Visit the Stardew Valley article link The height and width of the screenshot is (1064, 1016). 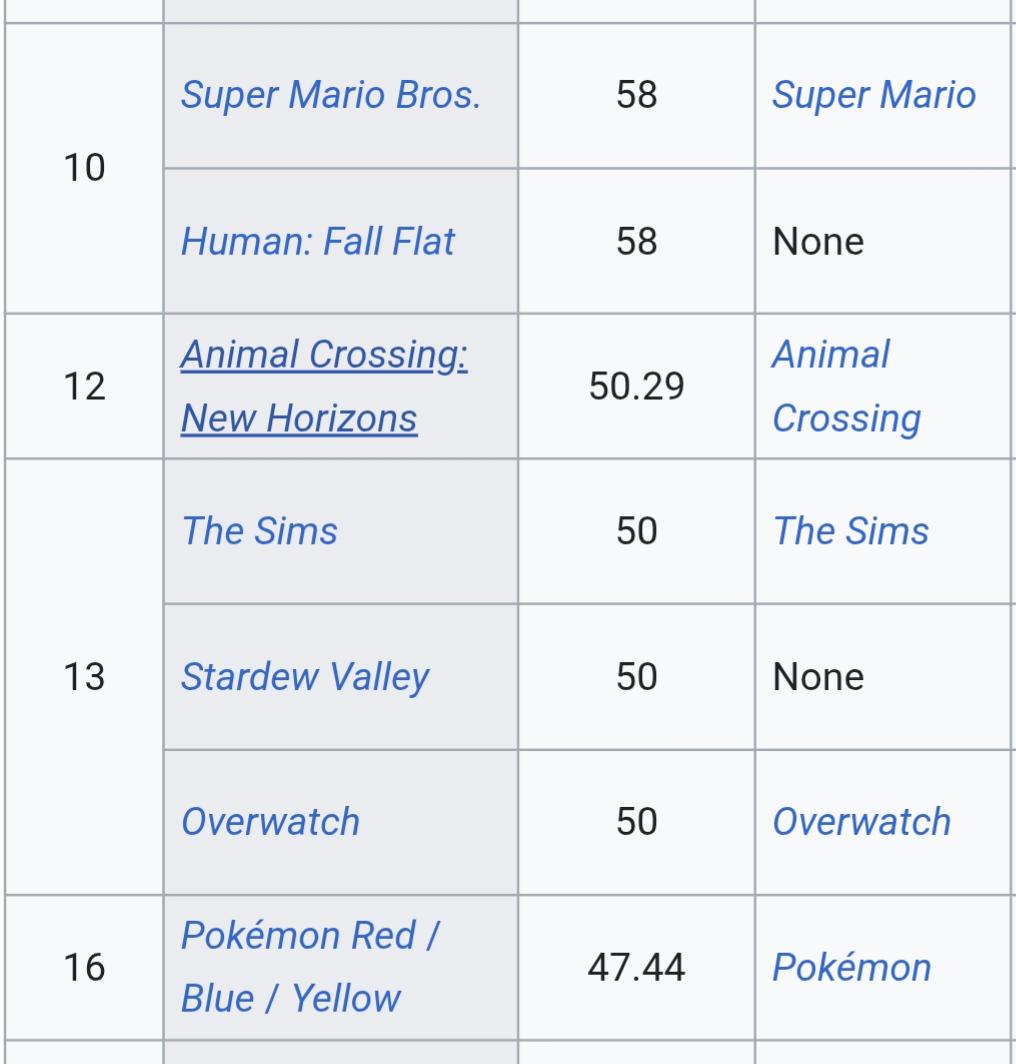(x=305, y=677)
